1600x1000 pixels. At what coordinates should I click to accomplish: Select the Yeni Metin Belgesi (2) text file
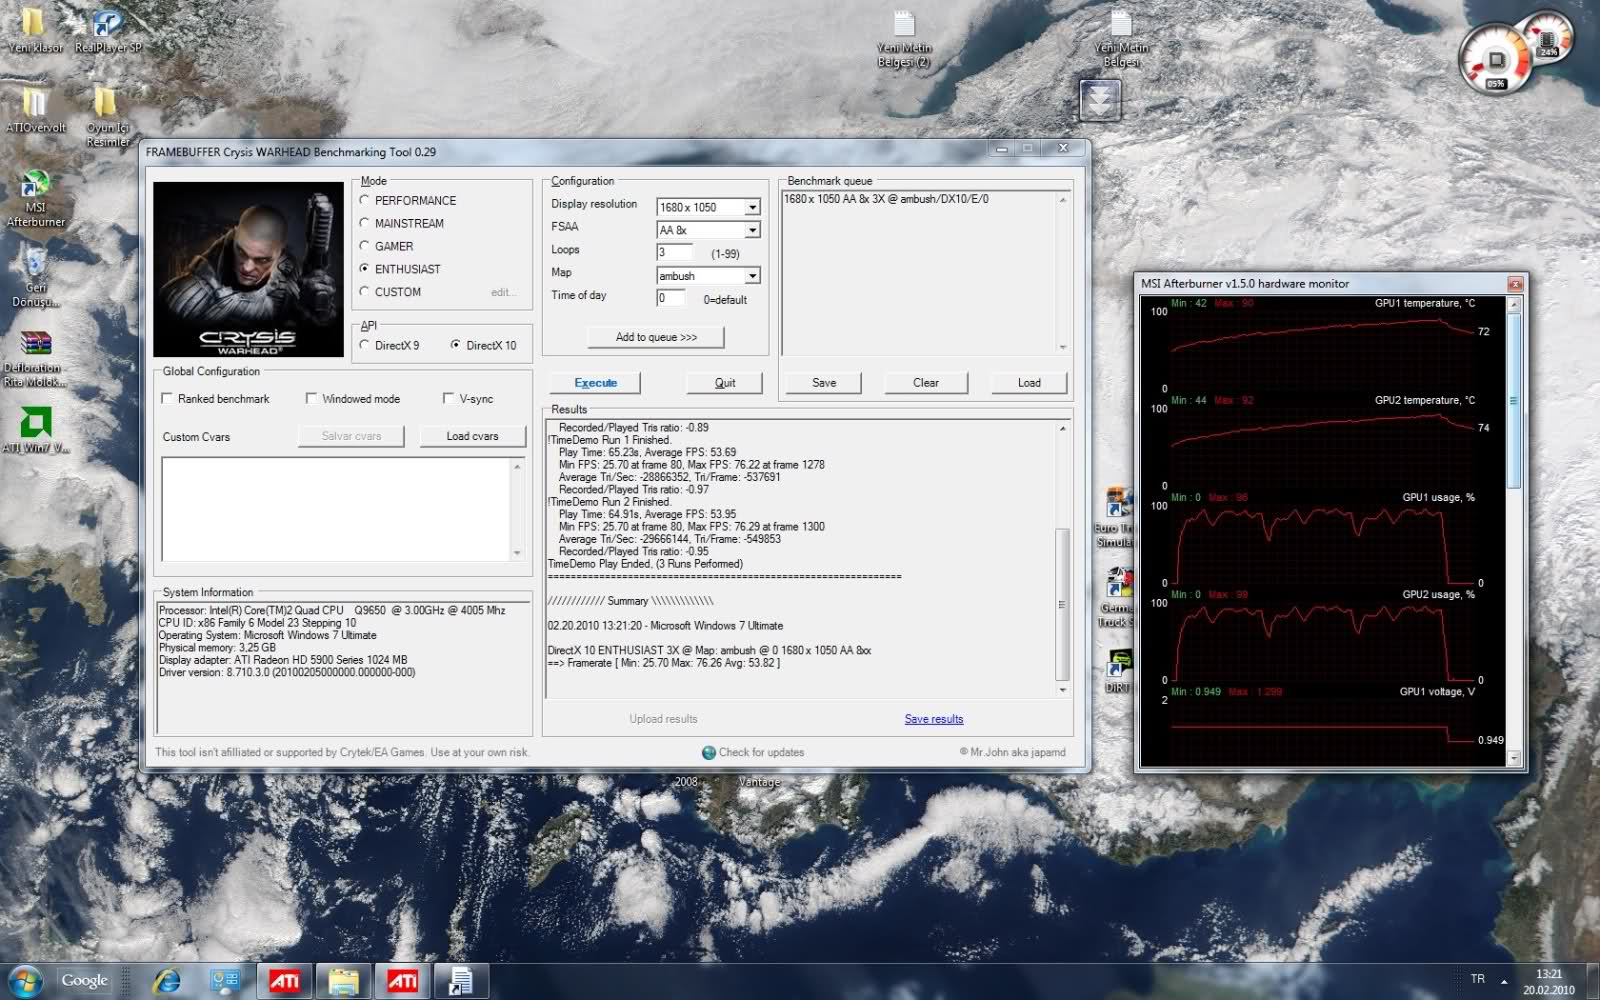pyautogui.click(x=904, y=38)
